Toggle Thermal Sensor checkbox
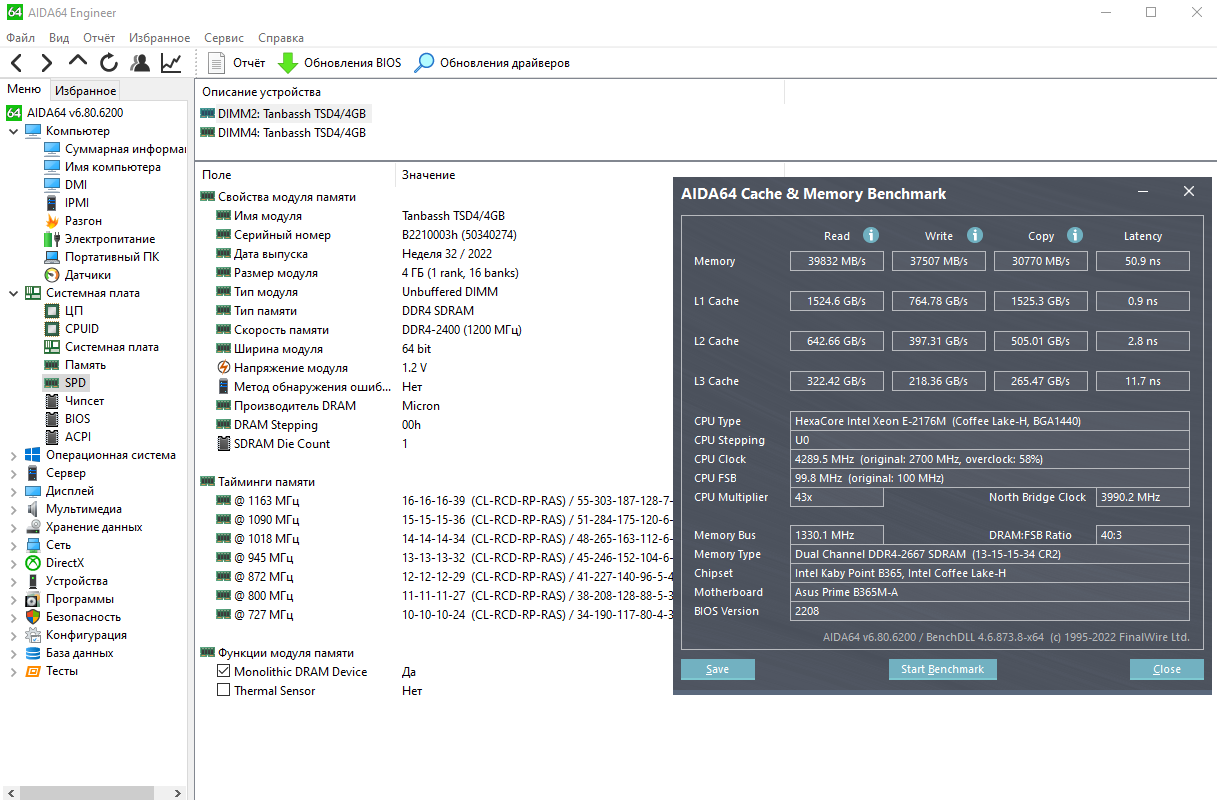 224,691
